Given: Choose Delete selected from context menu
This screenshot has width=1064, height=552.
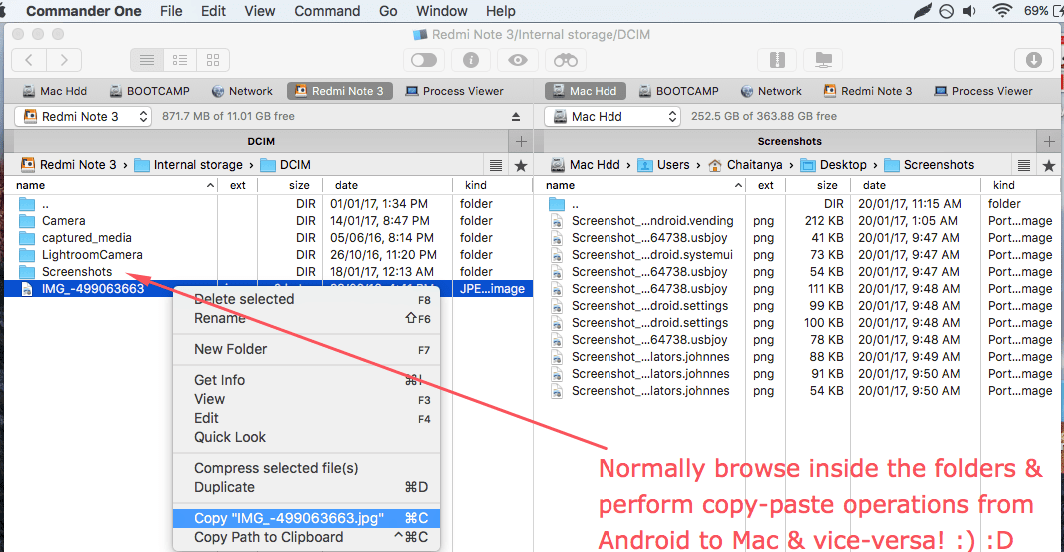Looking at the screenshot, I should click(306, 299).
